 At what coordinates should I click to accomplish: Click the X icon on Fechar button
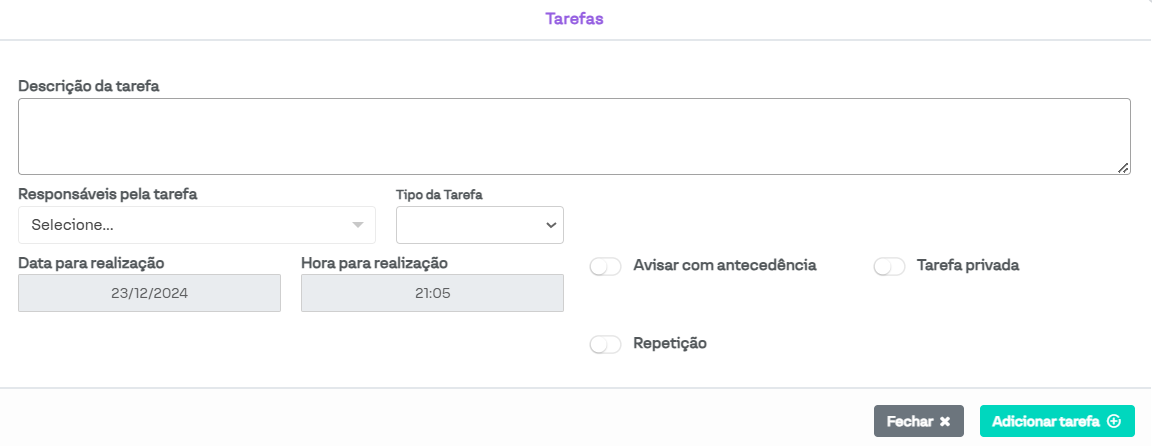click(x=945, y=422)
